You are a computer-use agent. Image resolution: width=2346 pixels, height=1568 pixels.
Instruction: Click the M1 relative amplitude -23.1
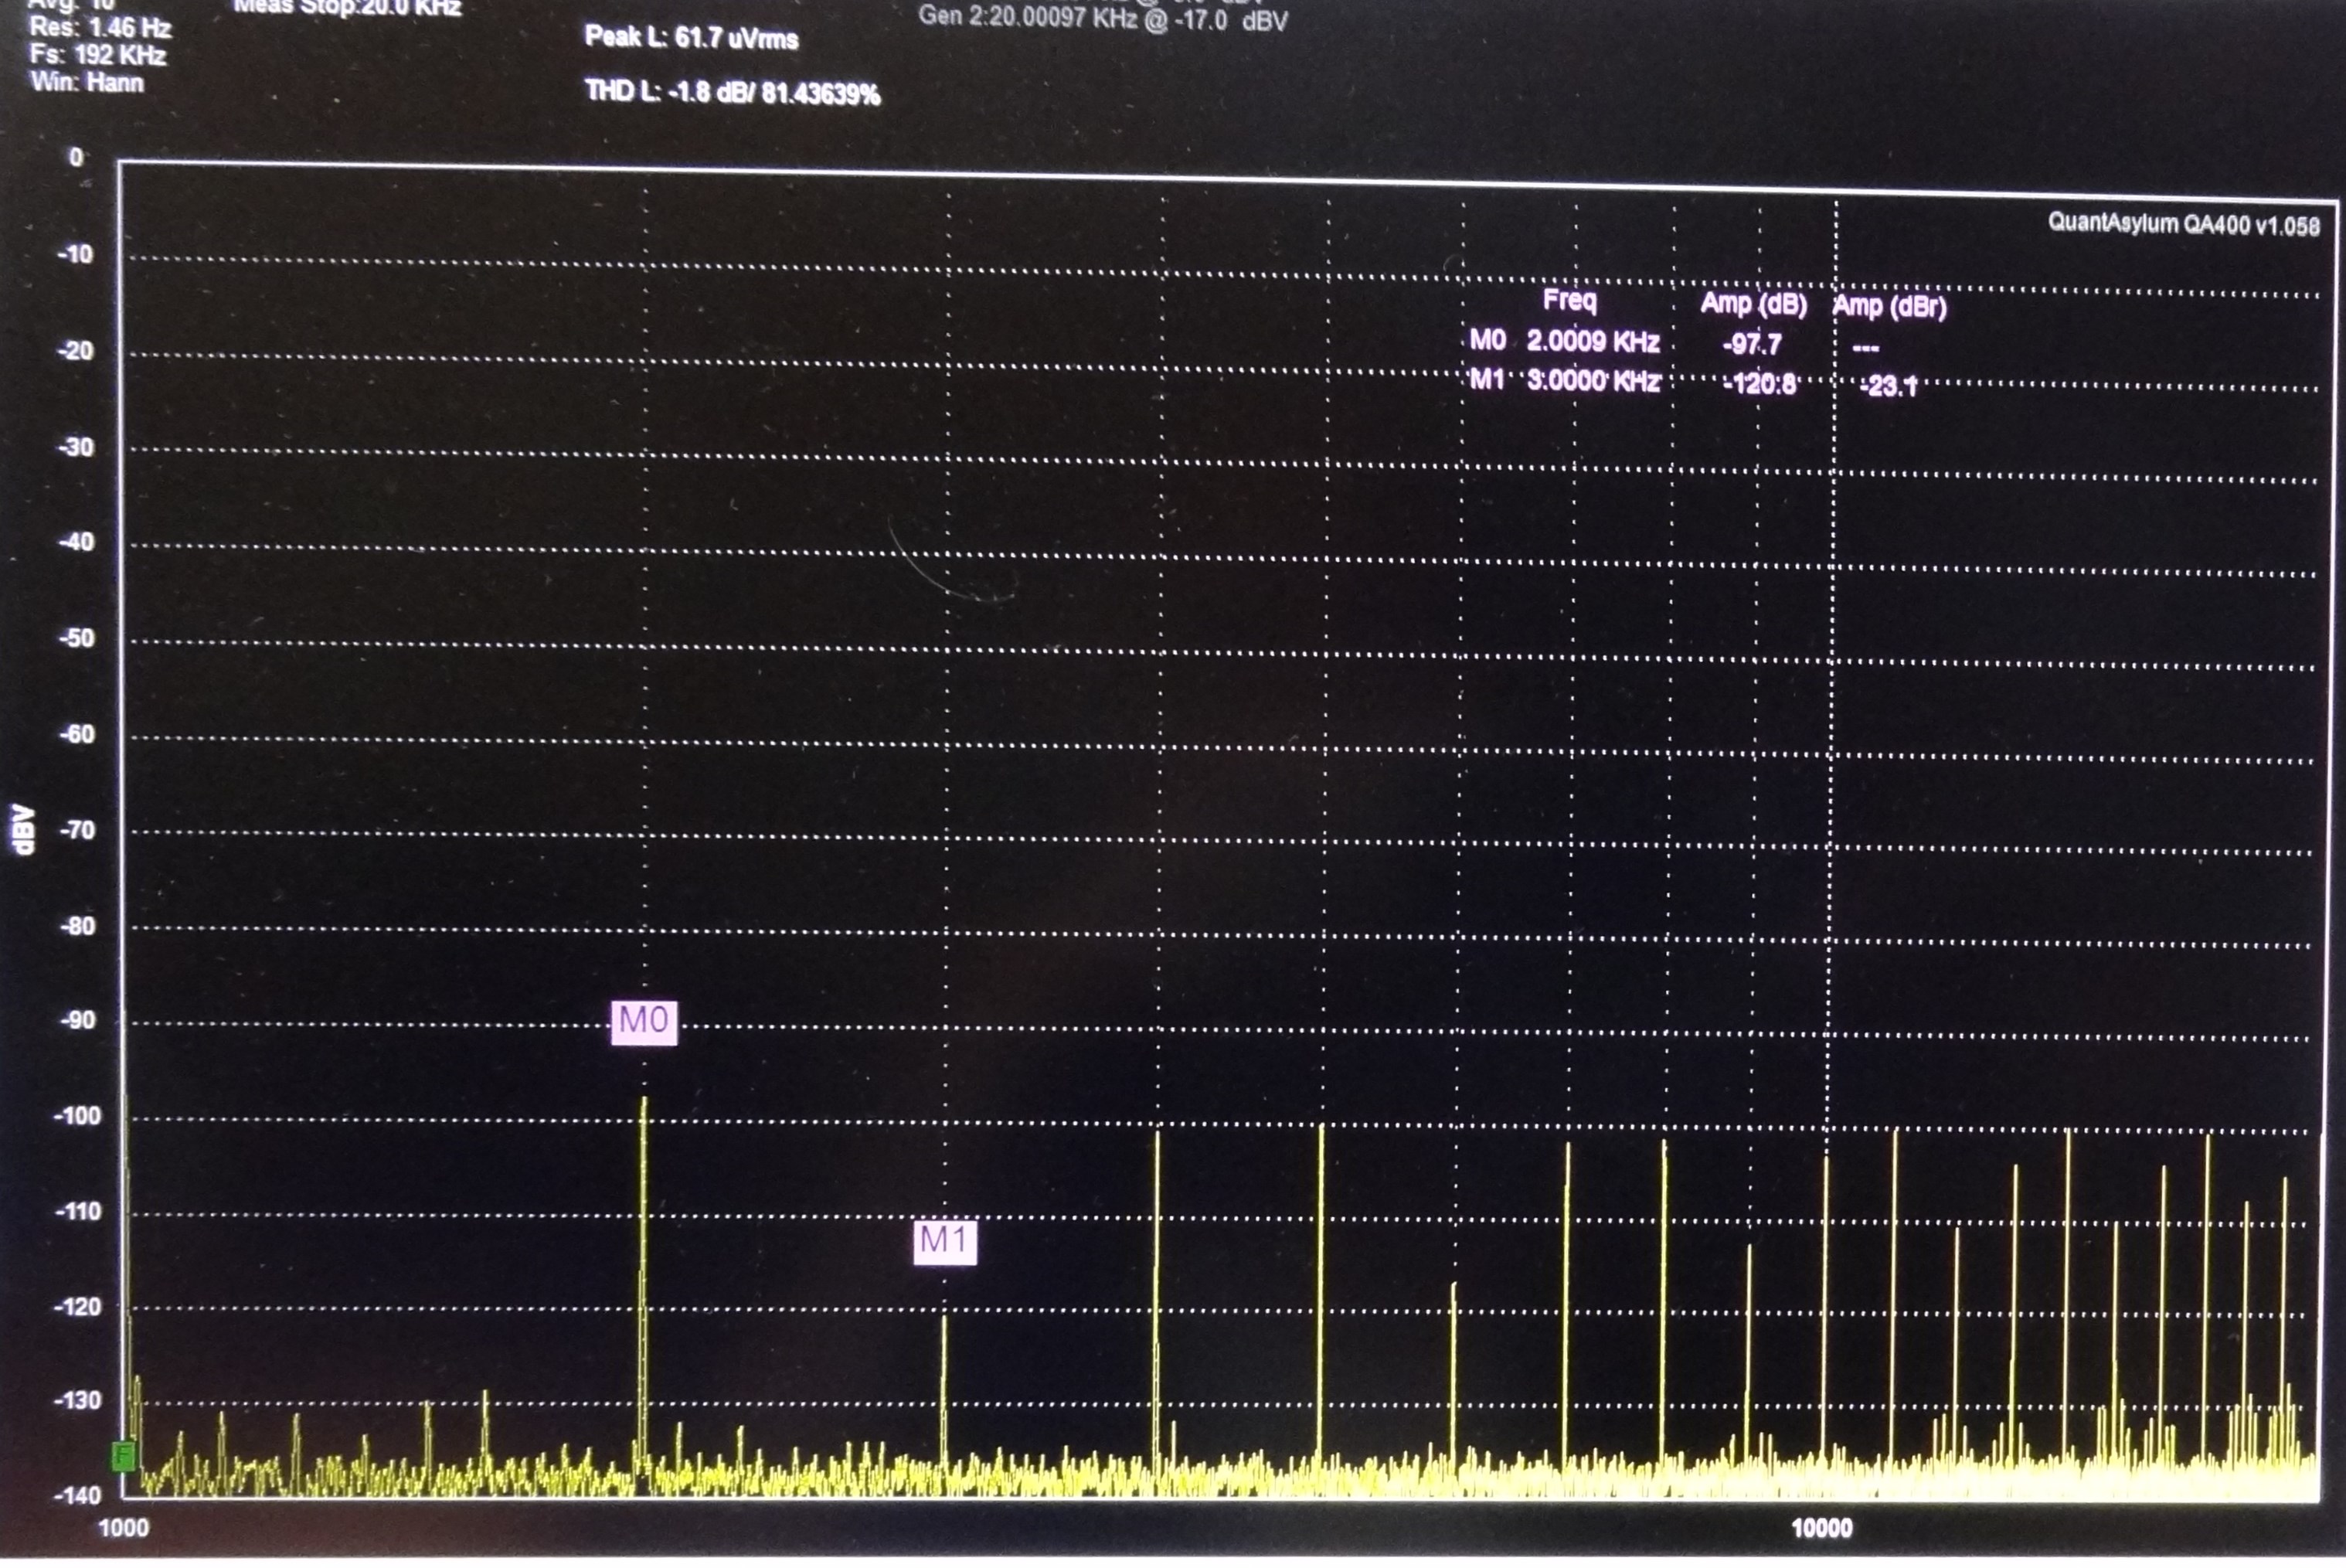point(1888,387)
